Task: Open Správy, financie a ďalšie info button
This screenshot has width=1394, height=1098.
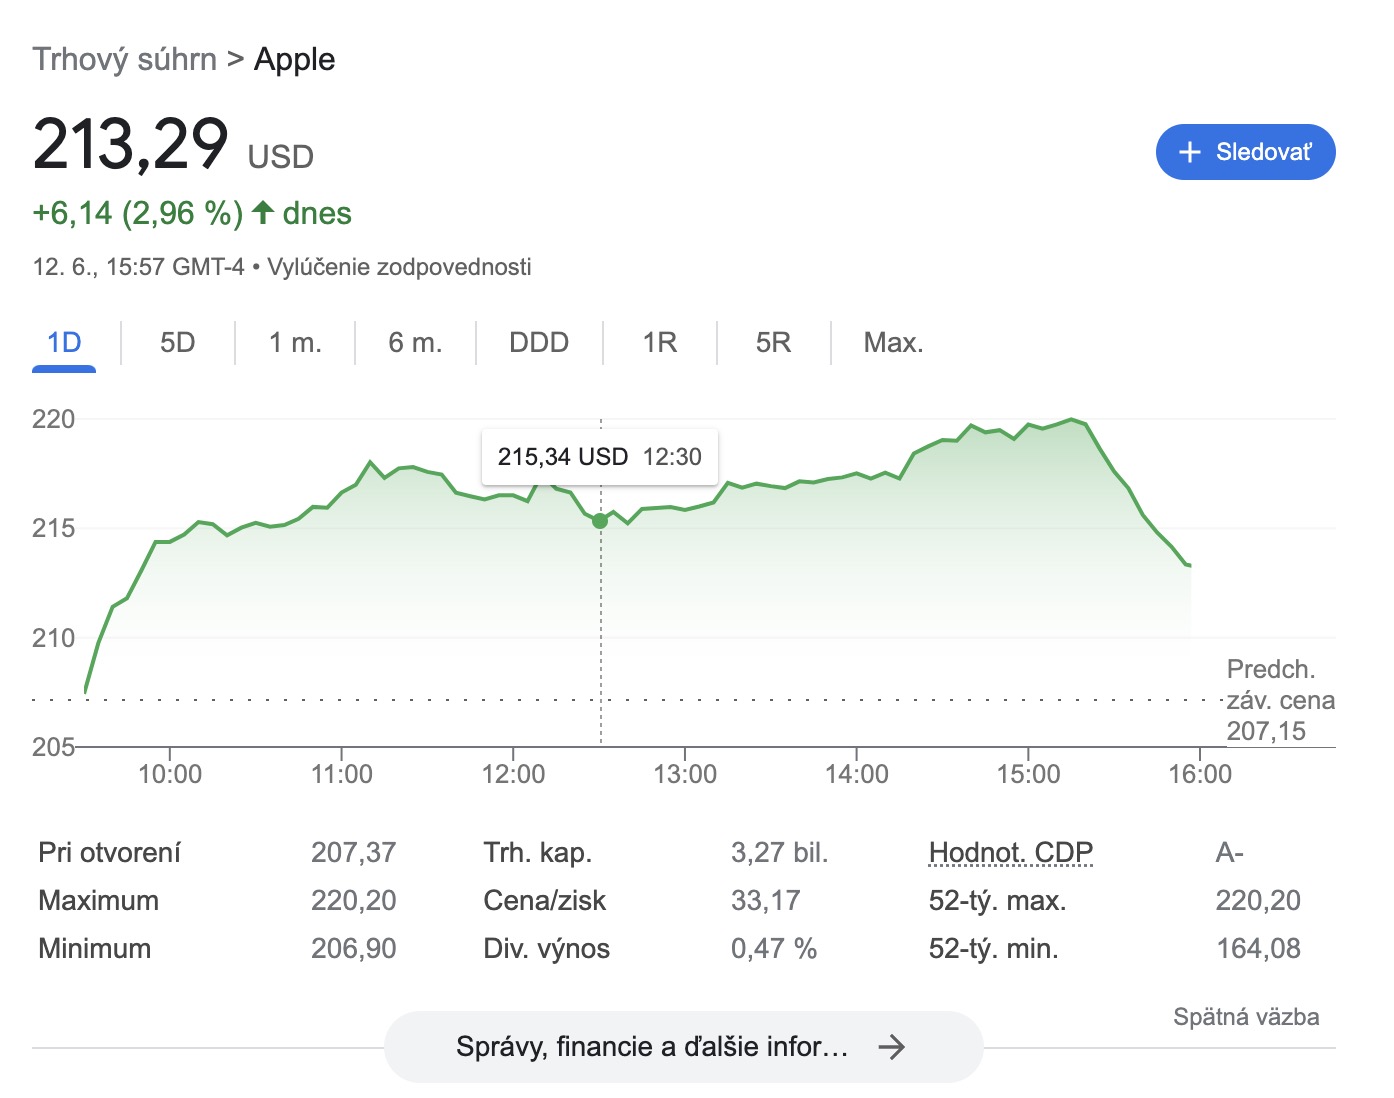Action: pyautogui.click(x=683, y=1047)
